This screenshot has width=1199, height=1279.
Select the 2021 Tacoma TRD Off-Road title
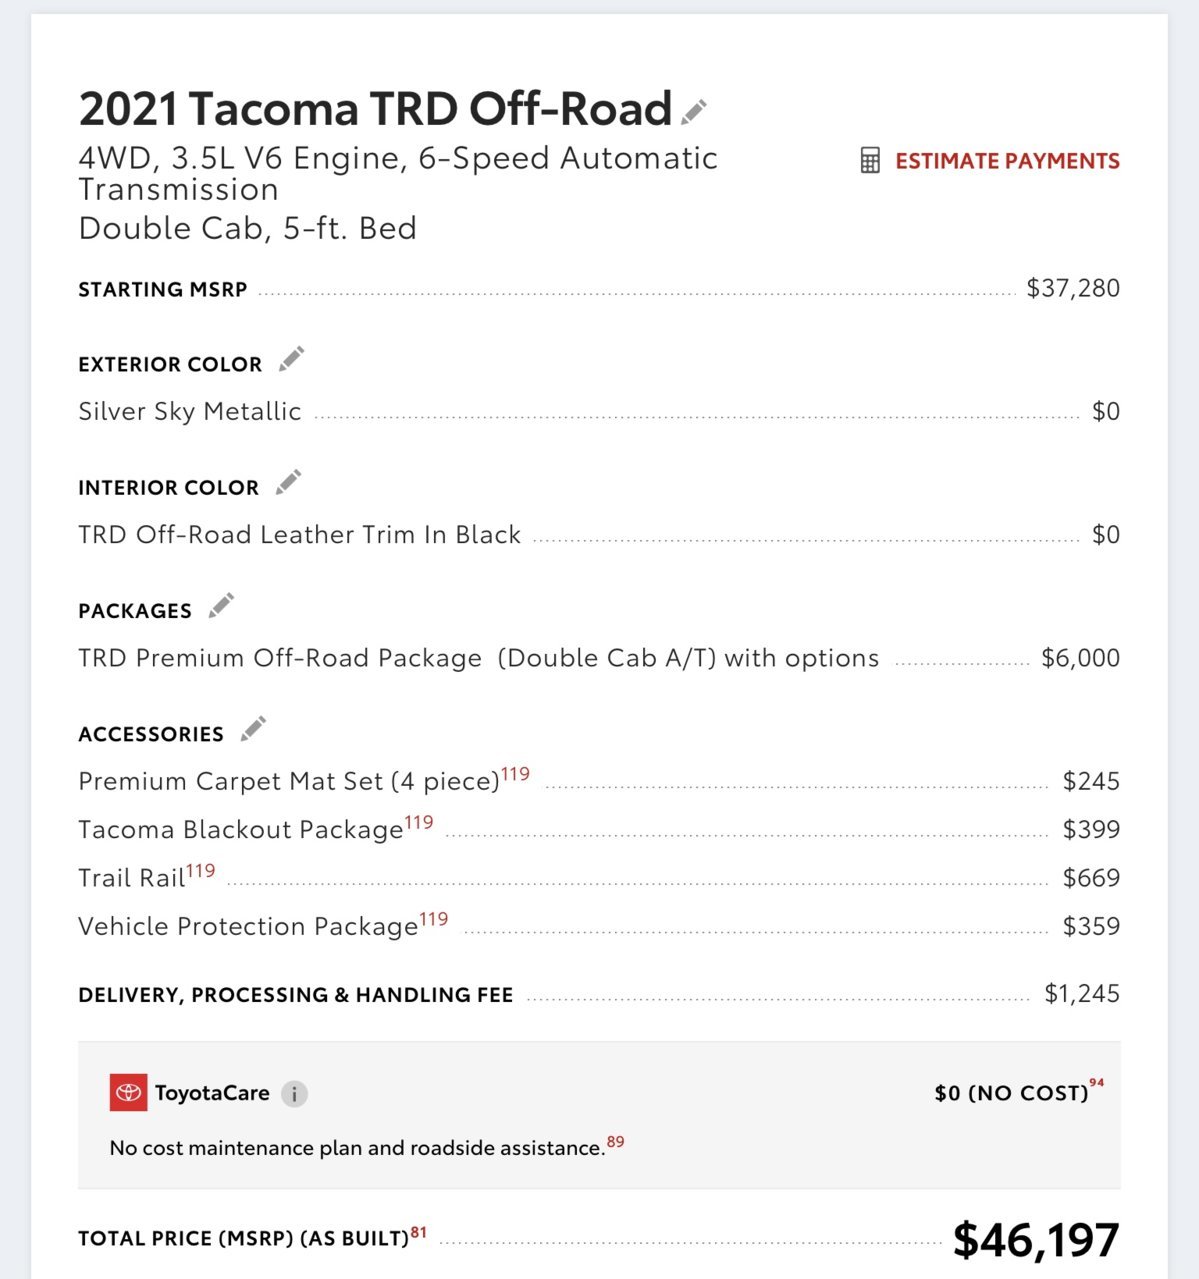(x=375, y=108)
